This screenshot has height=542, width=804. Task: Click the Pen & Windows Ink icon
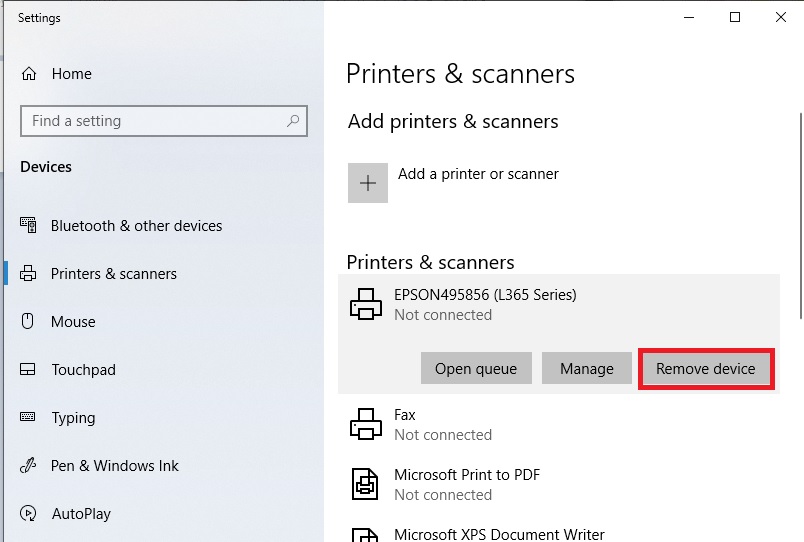click(28, 465)
